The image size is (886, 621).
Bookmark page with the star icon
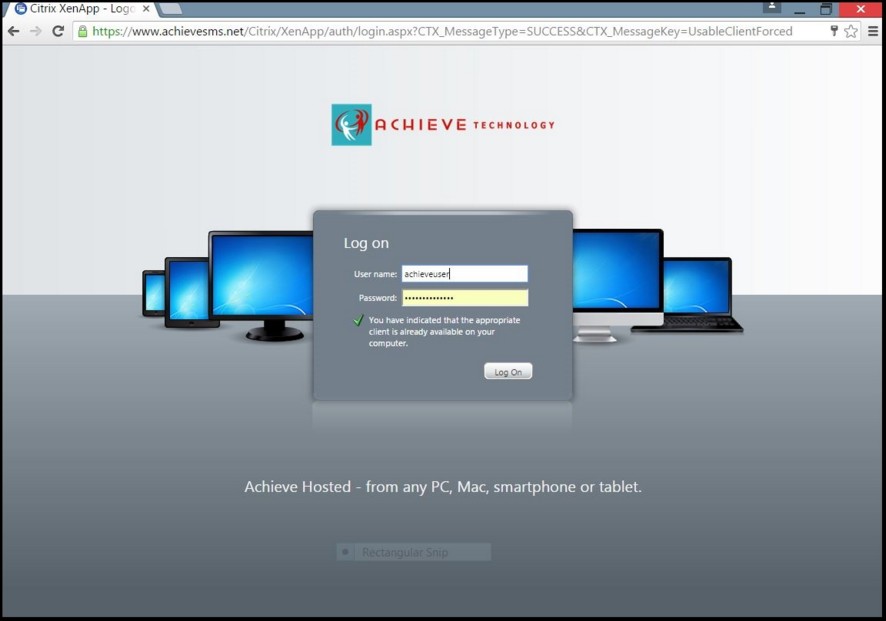tap(851, 31)
